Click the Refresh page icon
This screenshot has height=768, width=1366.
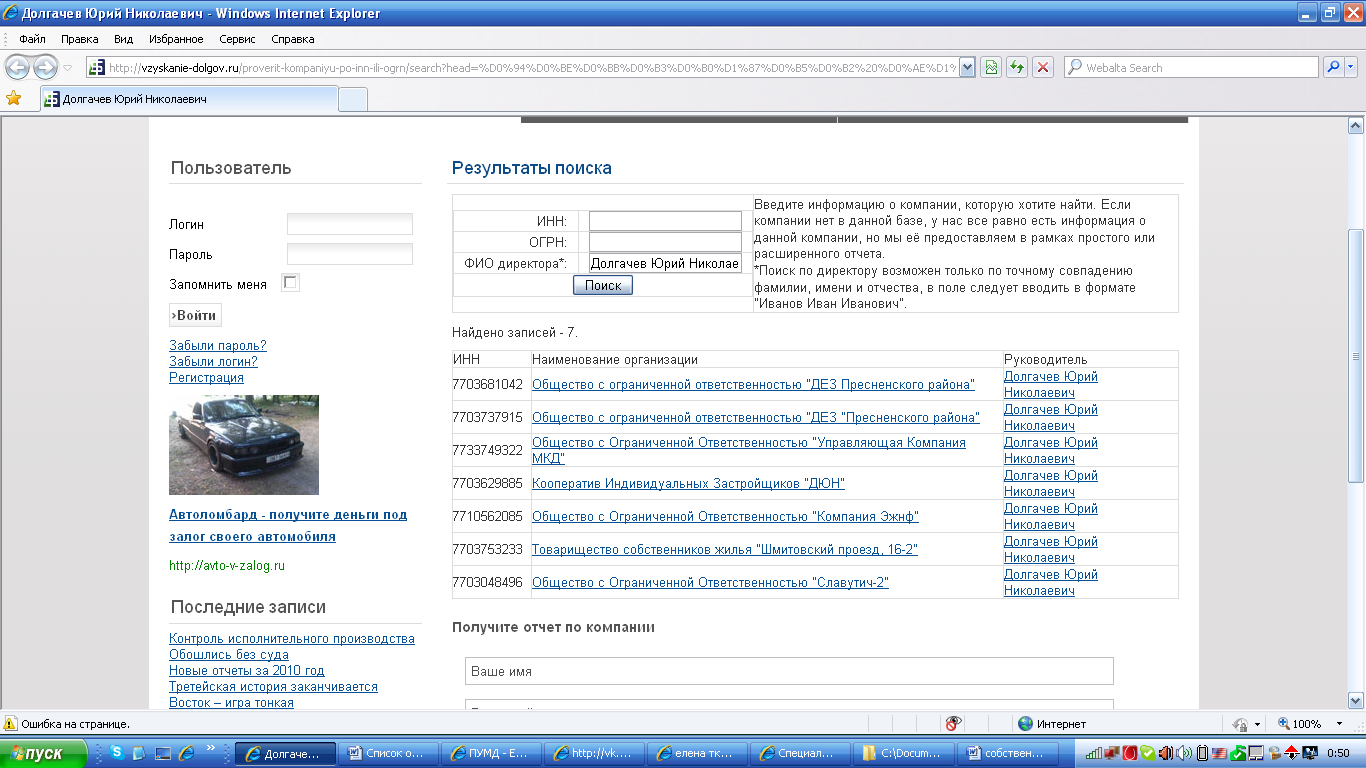(x=1017, y=68)
